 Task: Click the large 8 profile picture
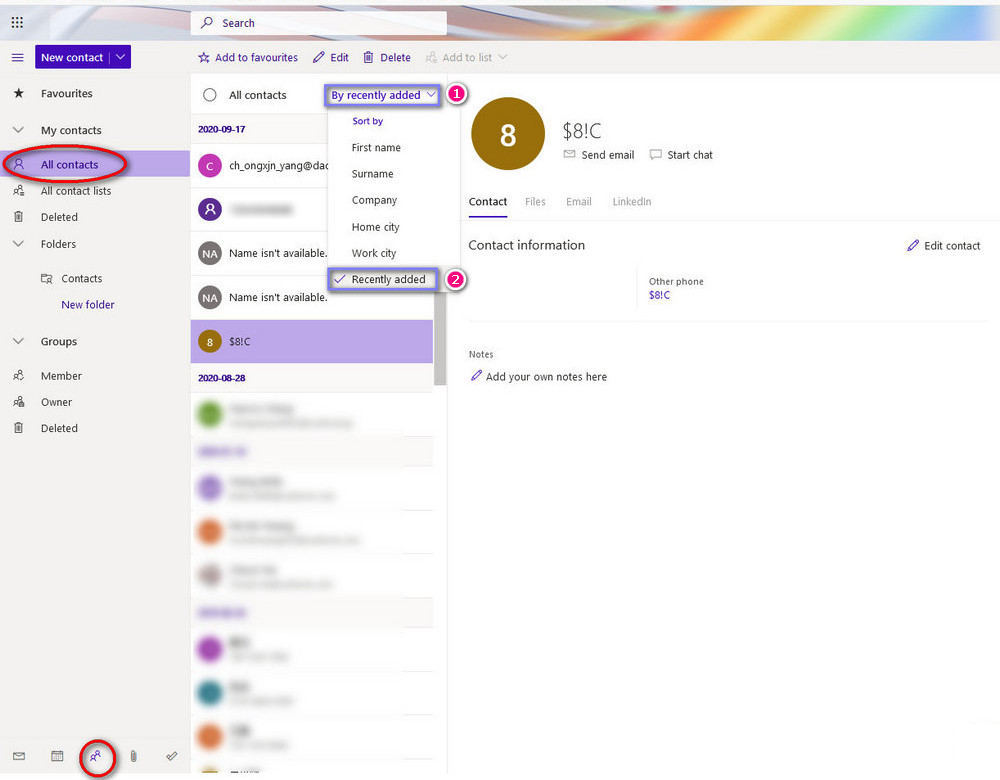pos(508,134)
